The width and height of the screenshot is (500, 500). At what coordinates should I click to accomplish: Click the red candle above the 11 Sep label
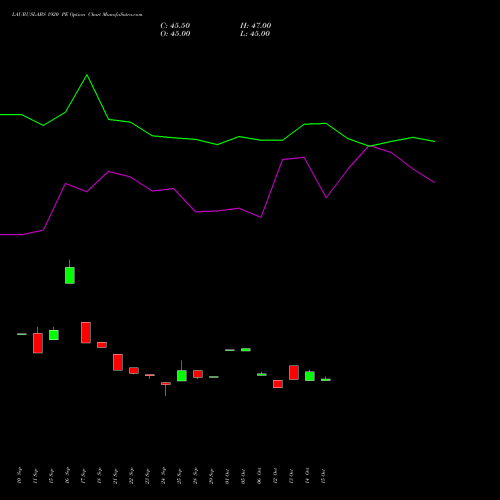[38, 343]
